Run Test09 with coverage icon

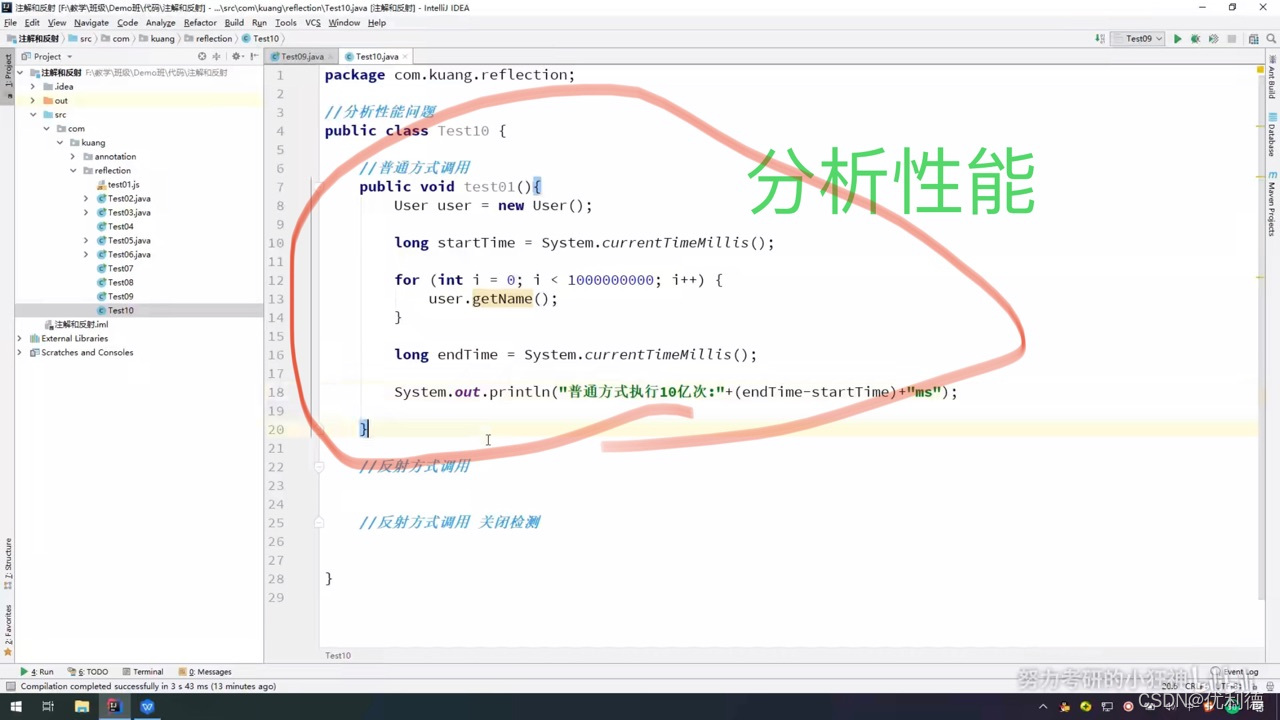(1212, 38)
